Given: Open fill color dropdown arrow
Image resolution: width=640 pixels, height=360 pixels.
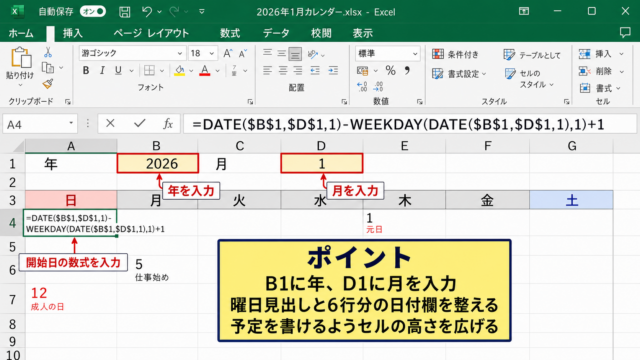Looking at the screenshot, I should [x=191, y=71].
